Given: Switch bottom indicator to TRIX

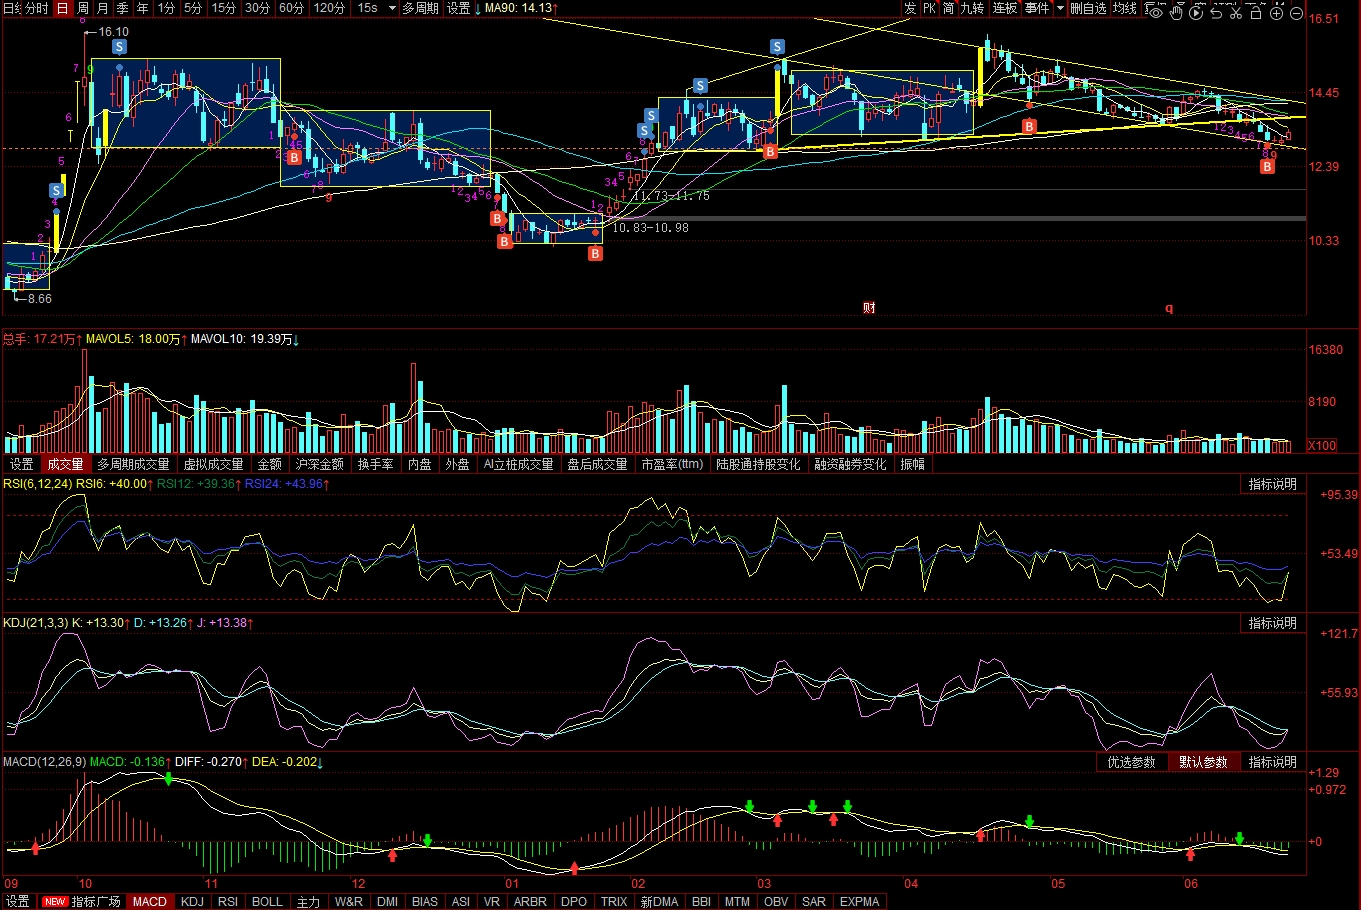Looking at the screenshot, I should tap(614, 901).
